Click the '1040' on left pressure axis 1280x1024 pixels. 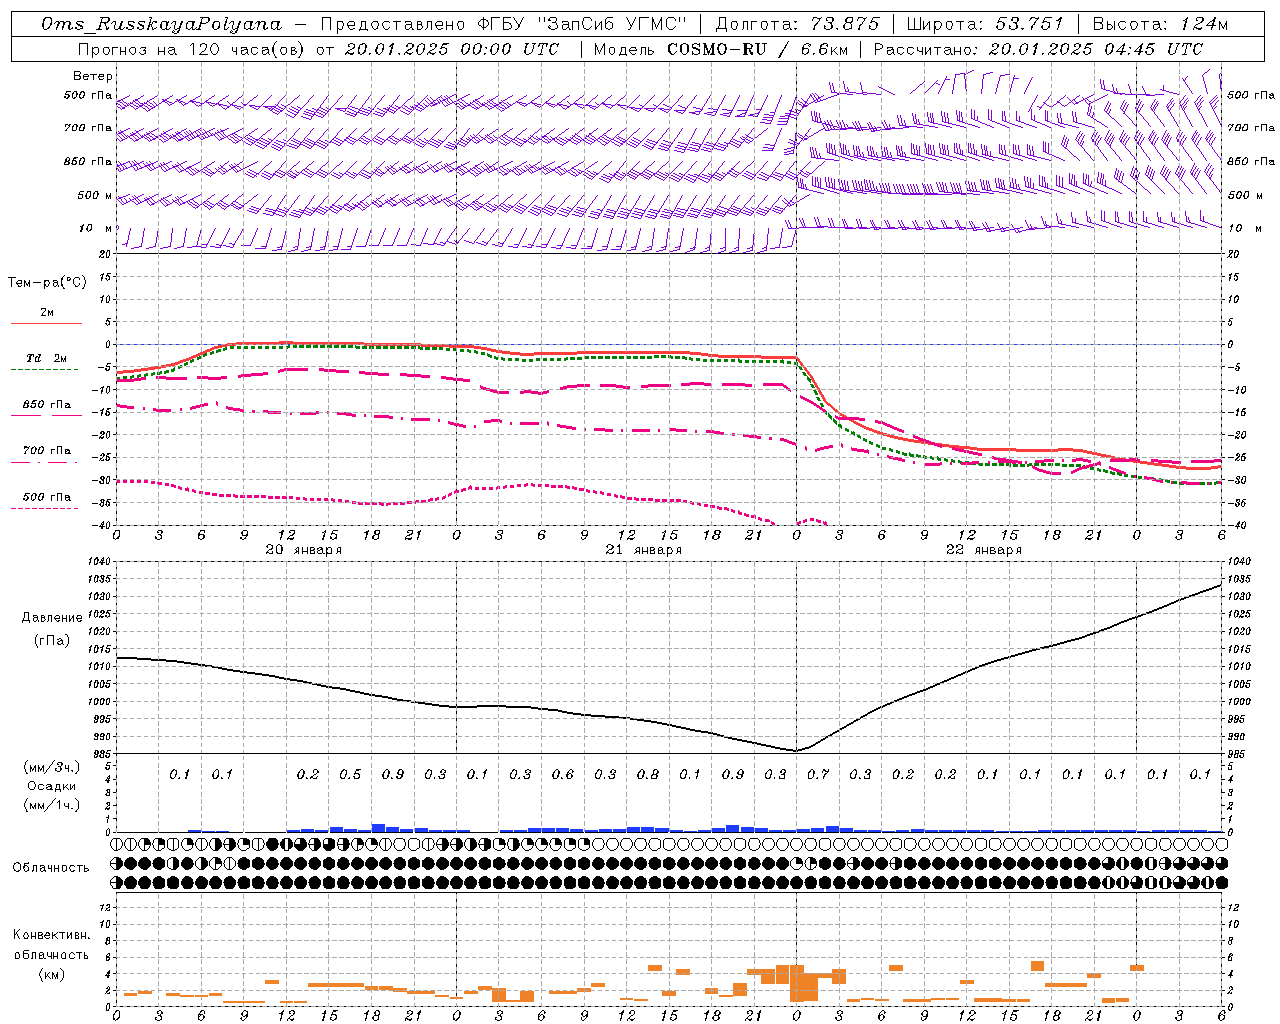[101, 562]
